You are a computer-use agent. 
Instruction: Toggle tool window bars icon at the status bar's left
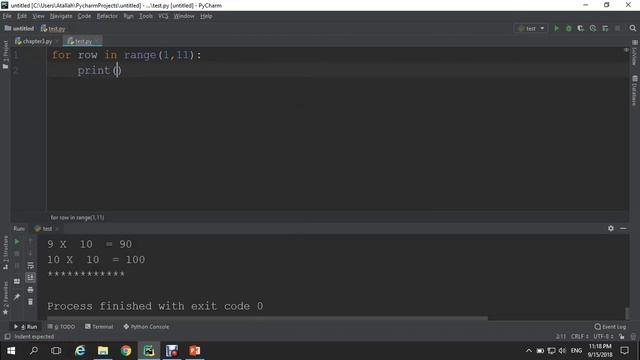[7, 336]
